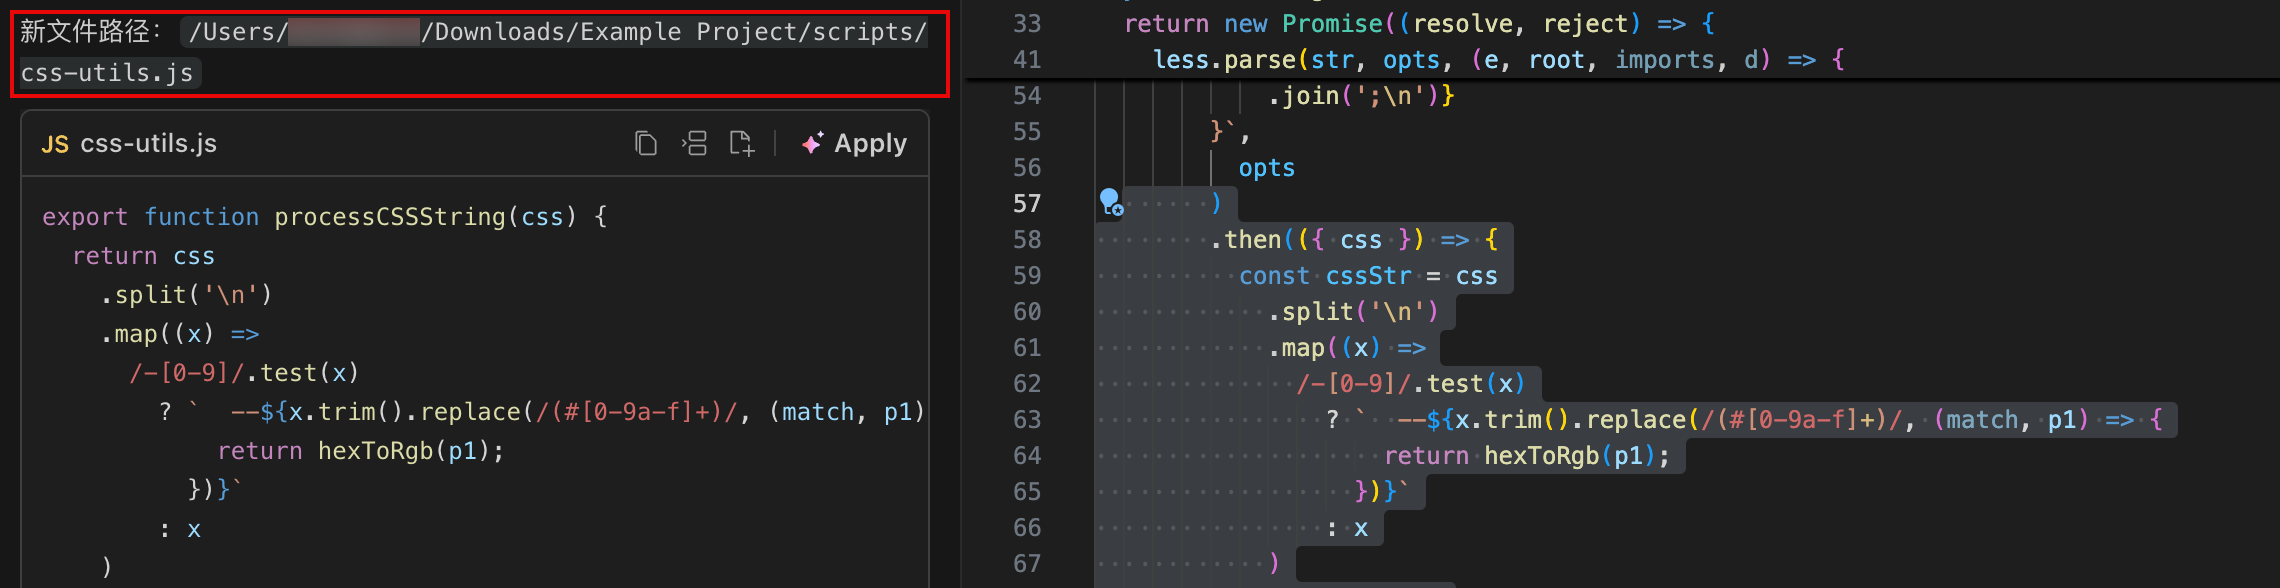Click line number 67 in the gutter
2280x588 pixels.
click(x=1027, y=564)
